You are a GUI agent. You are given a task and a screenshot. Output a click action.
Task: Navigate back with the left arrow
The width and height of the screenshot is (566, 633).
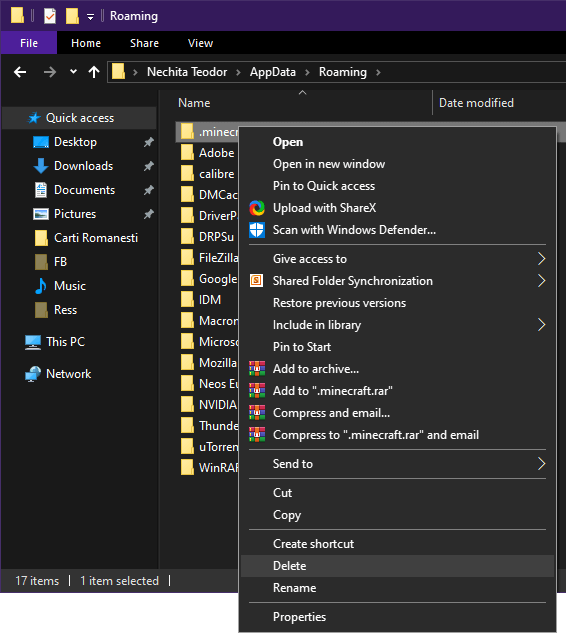[20, 72]
